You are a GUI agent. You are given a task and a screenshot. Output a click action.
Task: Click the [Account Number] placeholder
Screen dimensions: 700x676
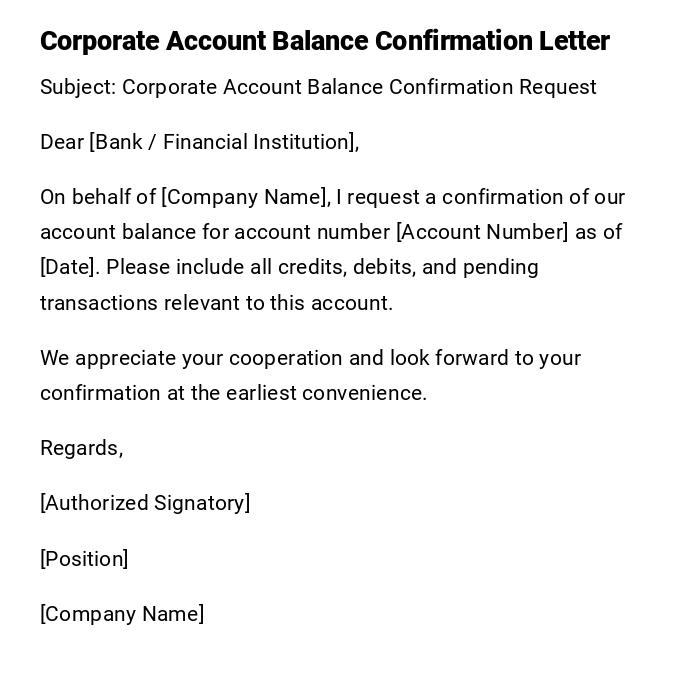pyautogui.click(x=482, y=232)
